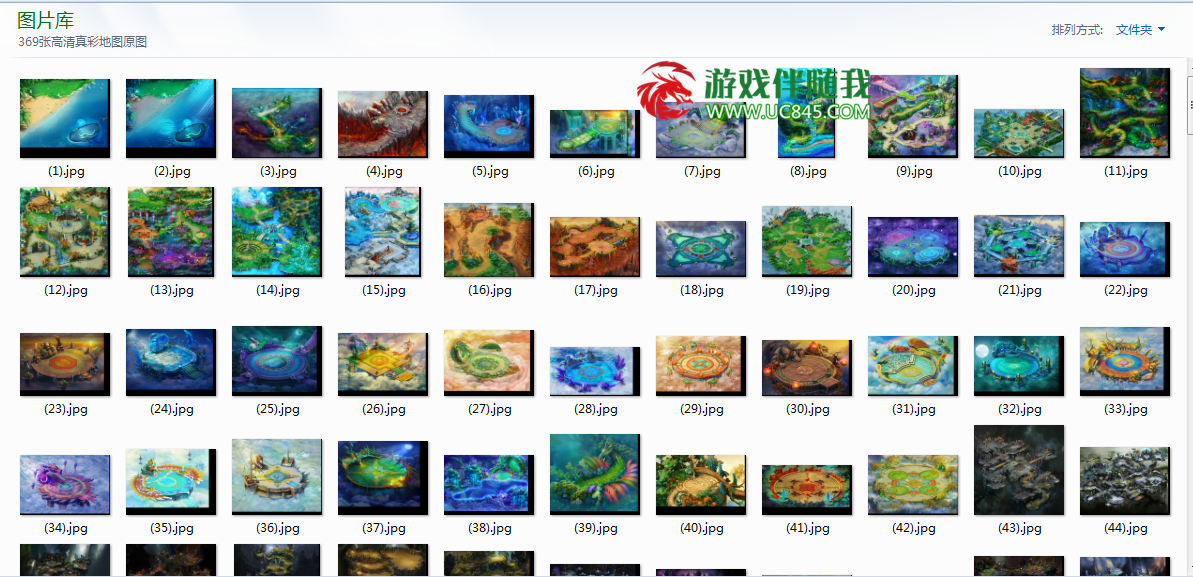Screen dimensions: 1193x577
Task: Select thumbnail of (6).jpg
Action: 595,133
